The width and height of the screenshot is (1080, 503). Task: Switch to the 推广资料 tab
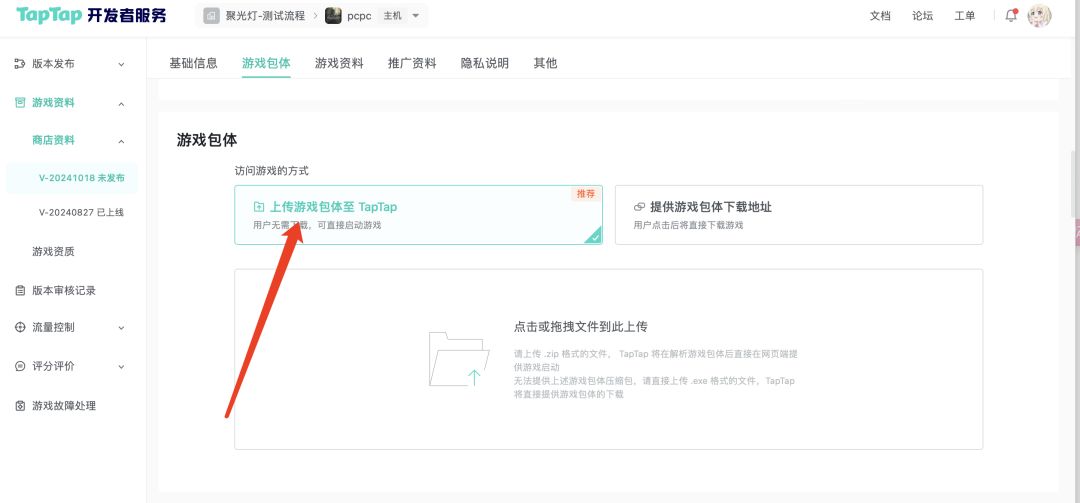(412, 63)
